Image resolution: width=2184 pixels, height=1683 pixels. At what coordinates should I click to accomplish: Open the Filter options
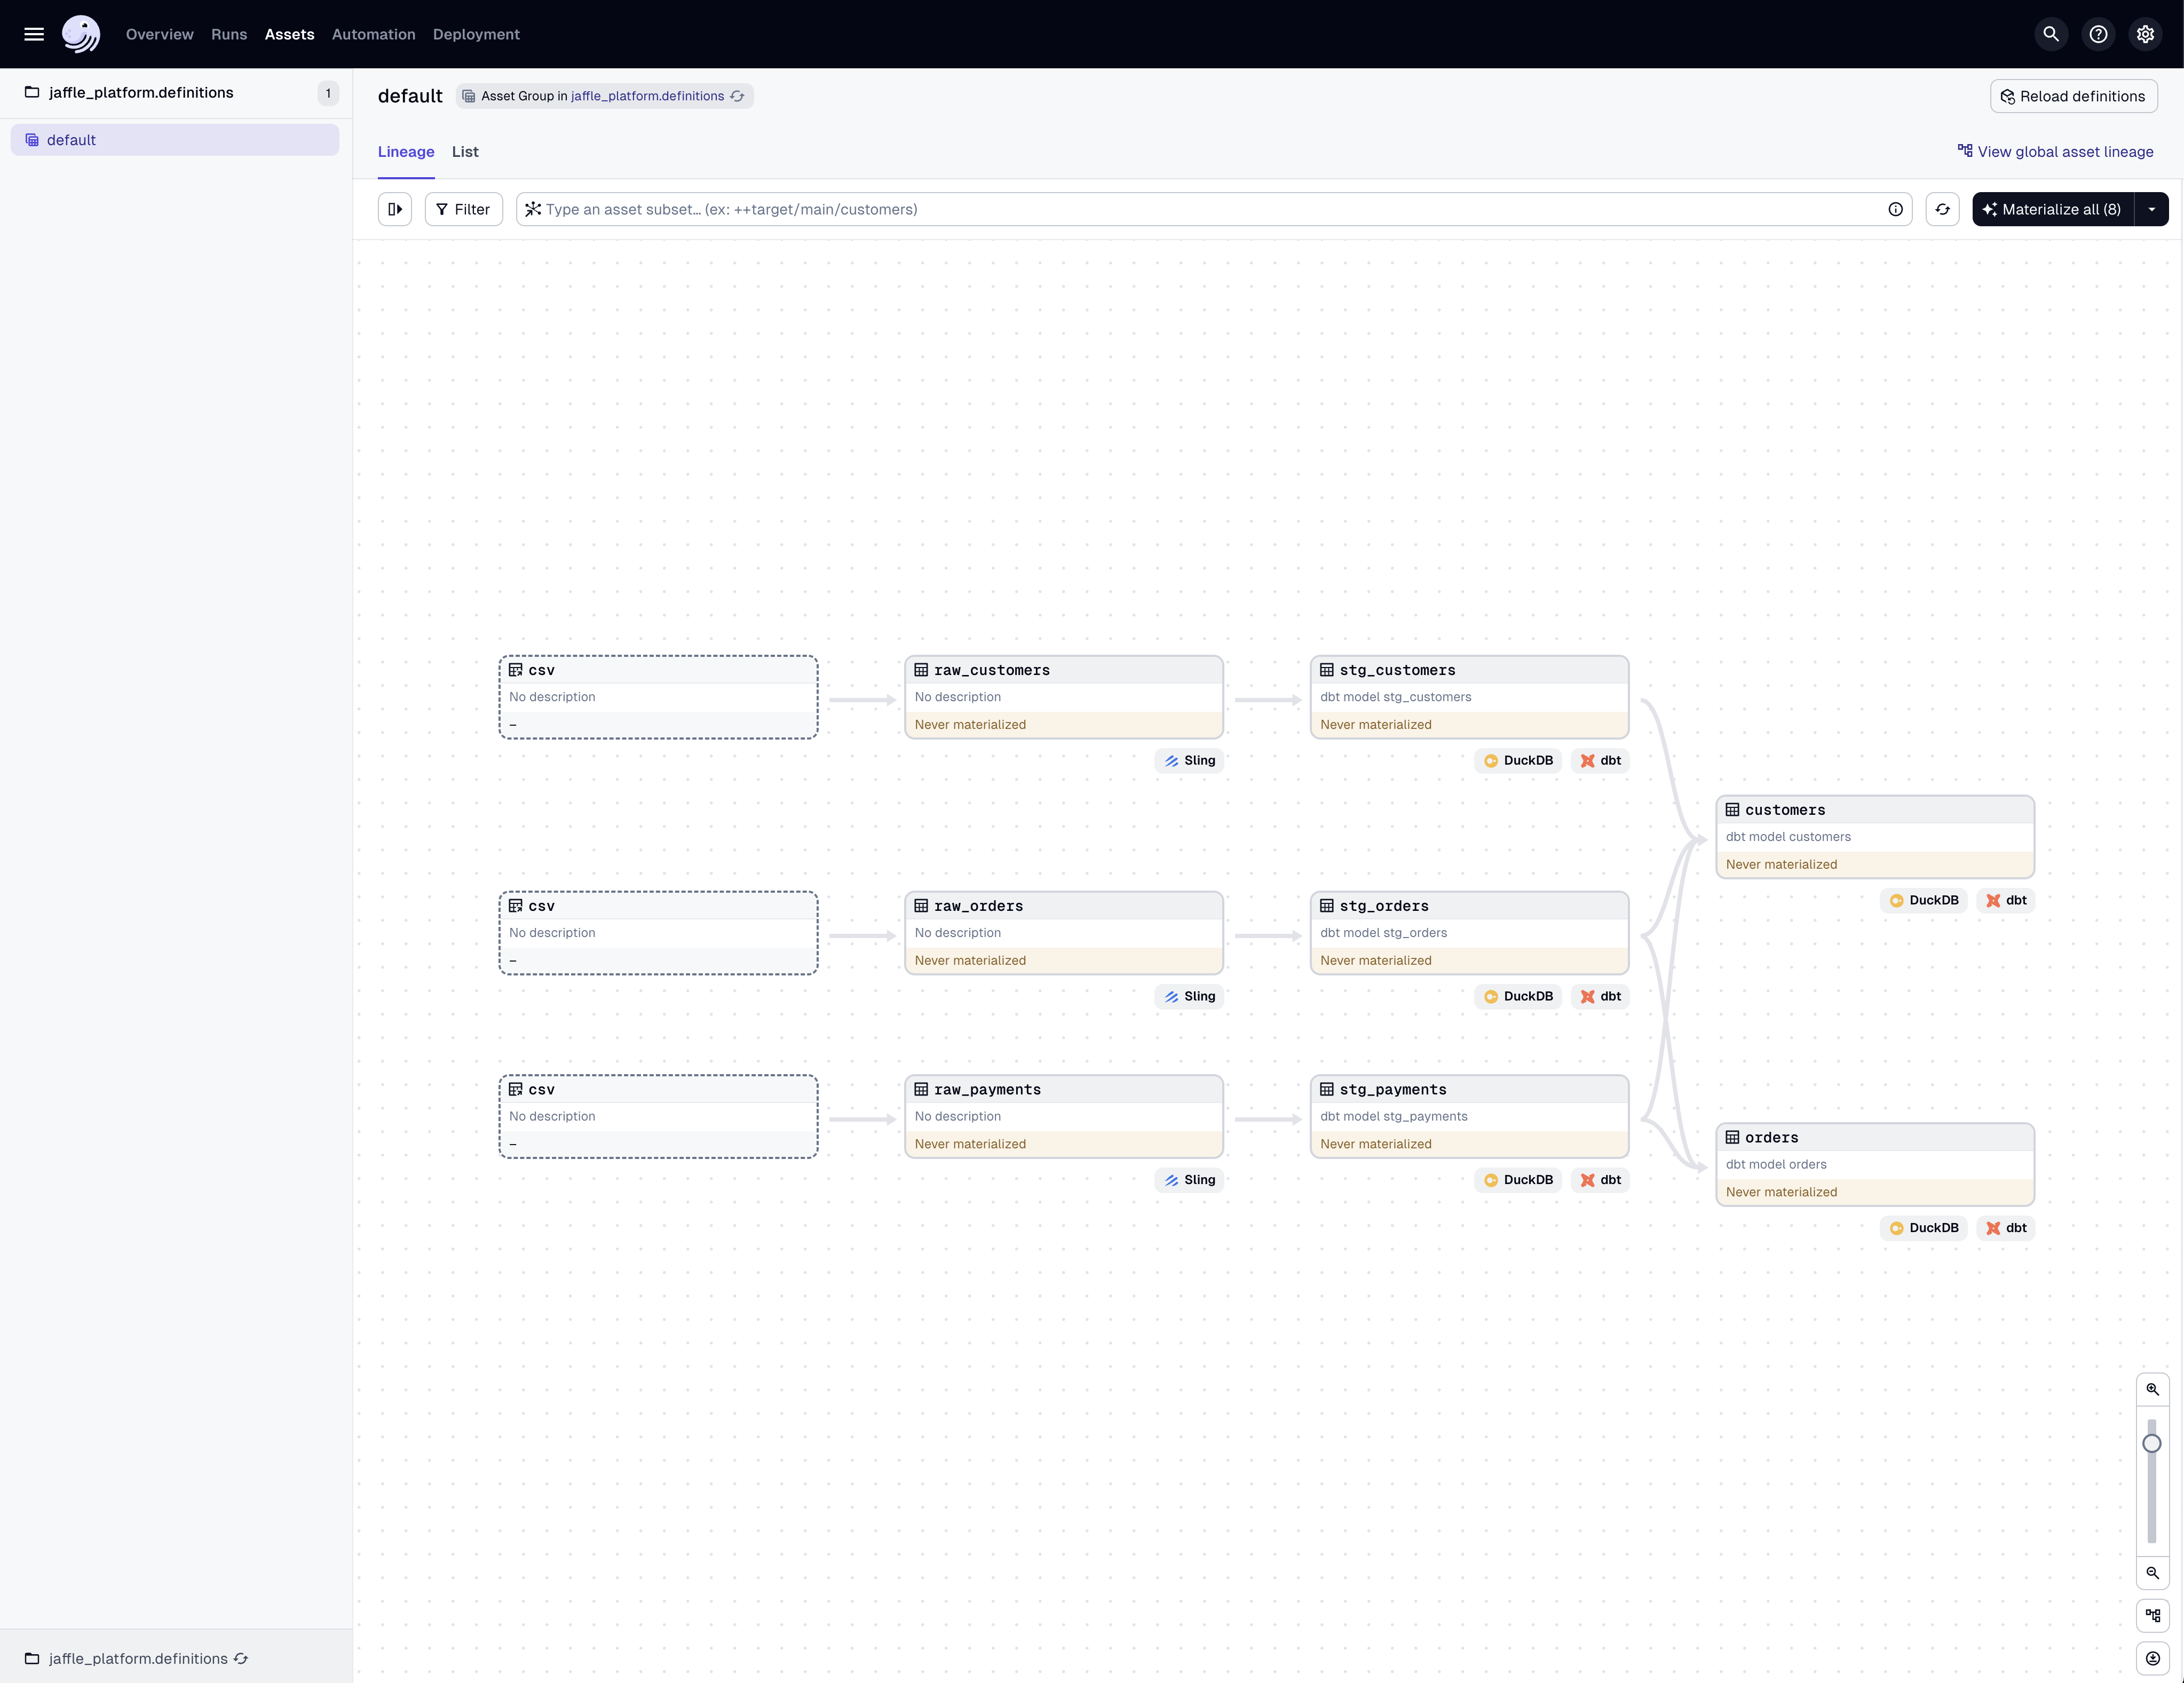(463, 209)
